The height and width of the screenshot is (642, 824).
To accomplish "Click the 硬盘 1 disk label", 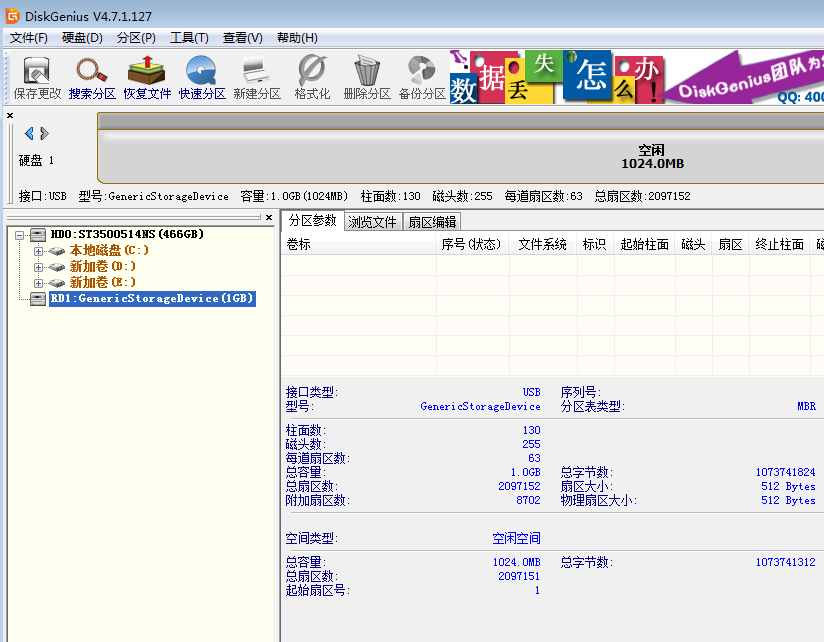I will coord(36,160).
